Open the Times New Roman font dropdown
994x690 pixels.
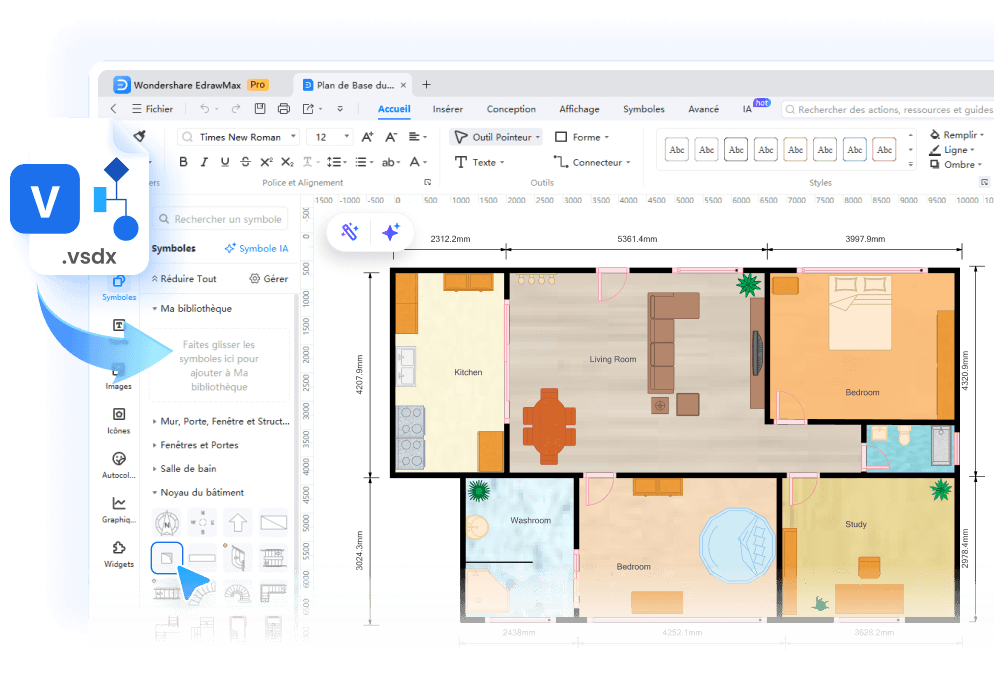(239, 137)
